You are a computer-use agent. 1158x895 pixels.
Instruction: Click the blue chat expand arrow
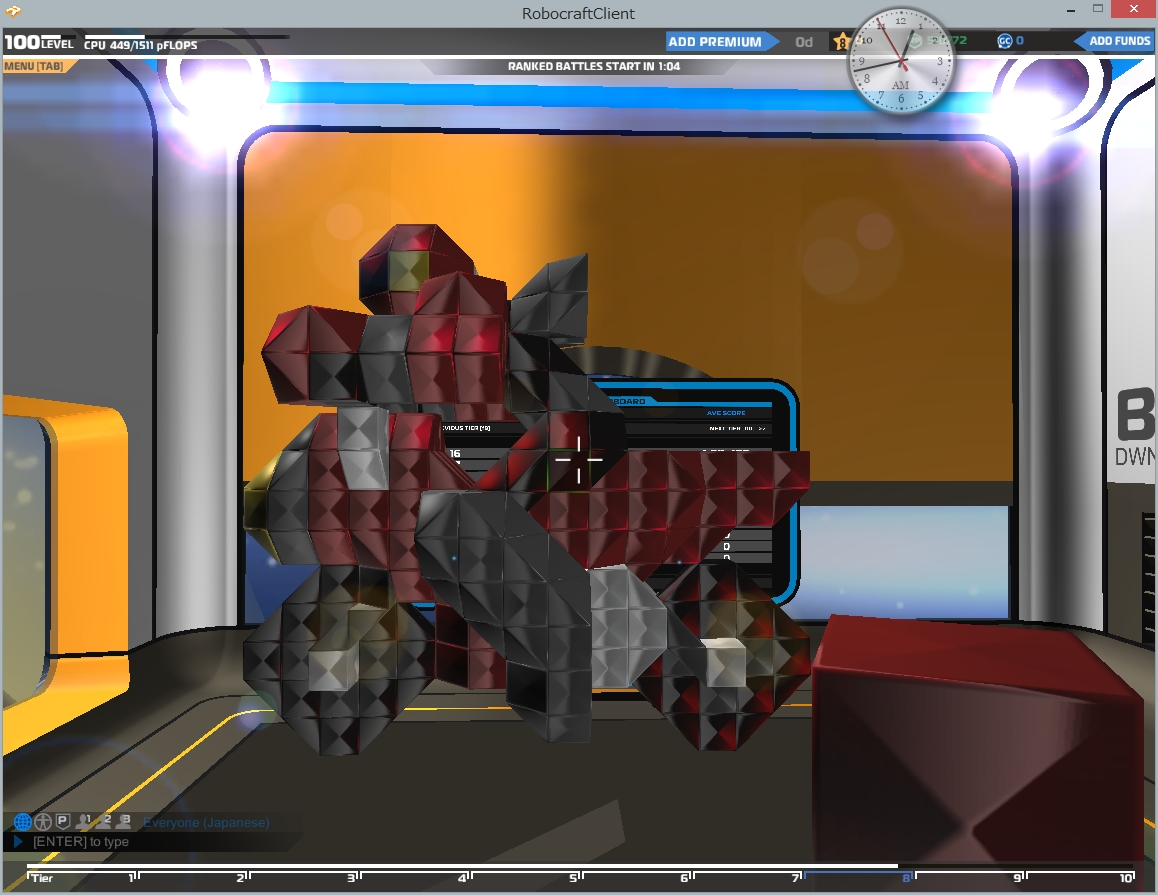[18, 842]
